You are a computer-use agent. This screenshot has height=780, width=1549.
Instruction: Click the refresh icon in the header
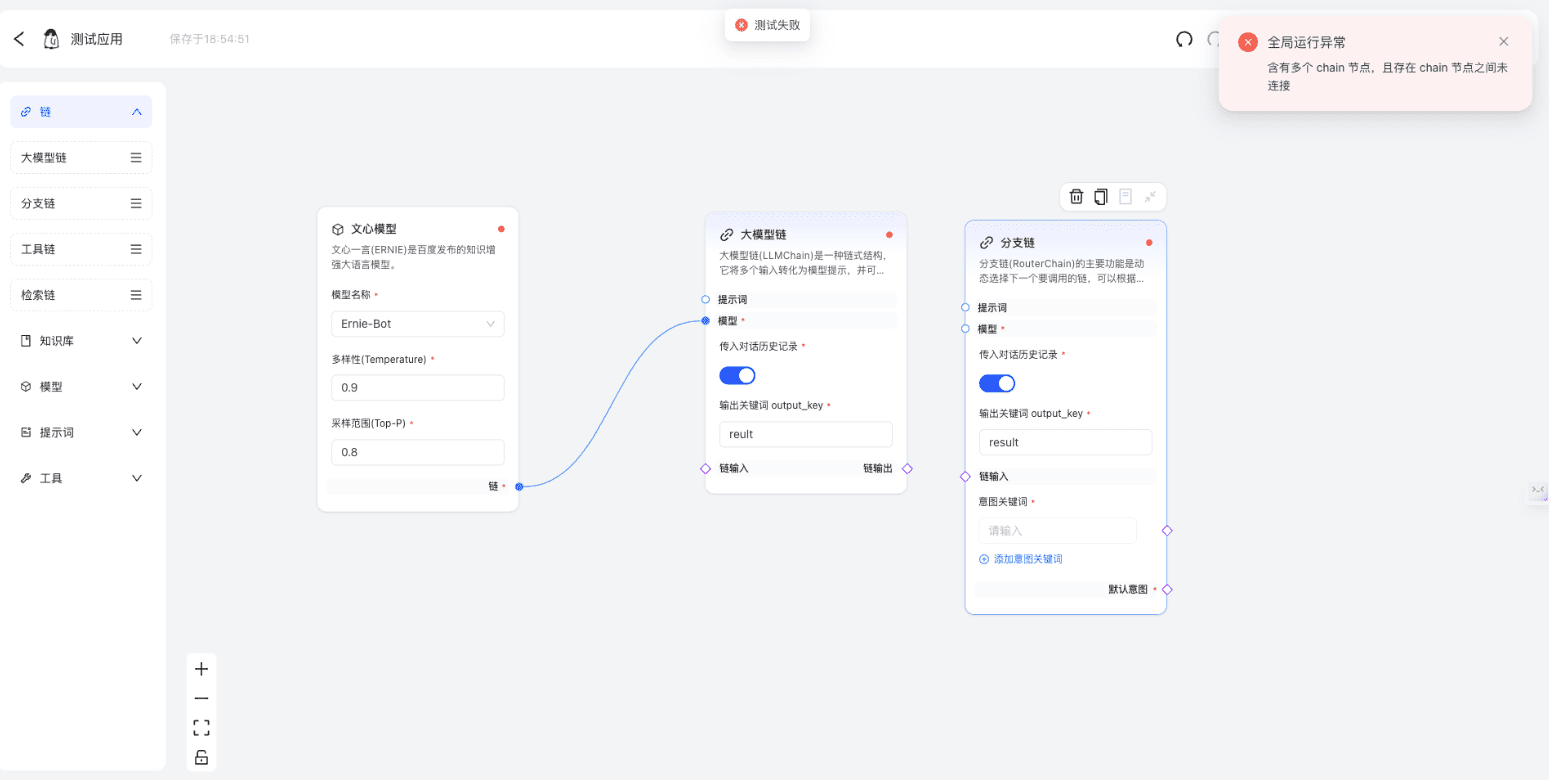(x=1184, y=39)
